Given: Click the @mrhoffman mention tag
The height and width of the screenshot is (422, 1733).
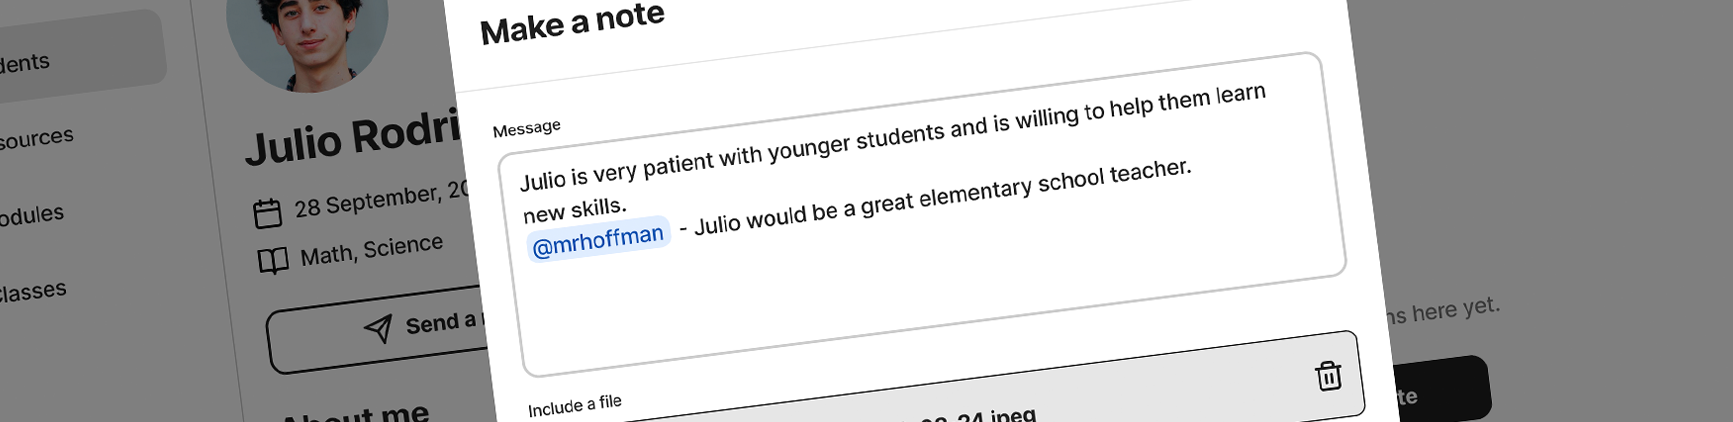Looking at the screenshot, I should [x=598, y=240].
